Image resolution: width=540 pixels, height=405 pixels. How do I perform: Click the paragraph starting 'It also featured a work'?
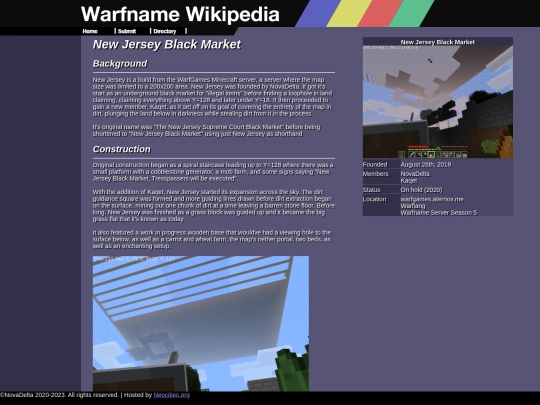click(212, 239)
